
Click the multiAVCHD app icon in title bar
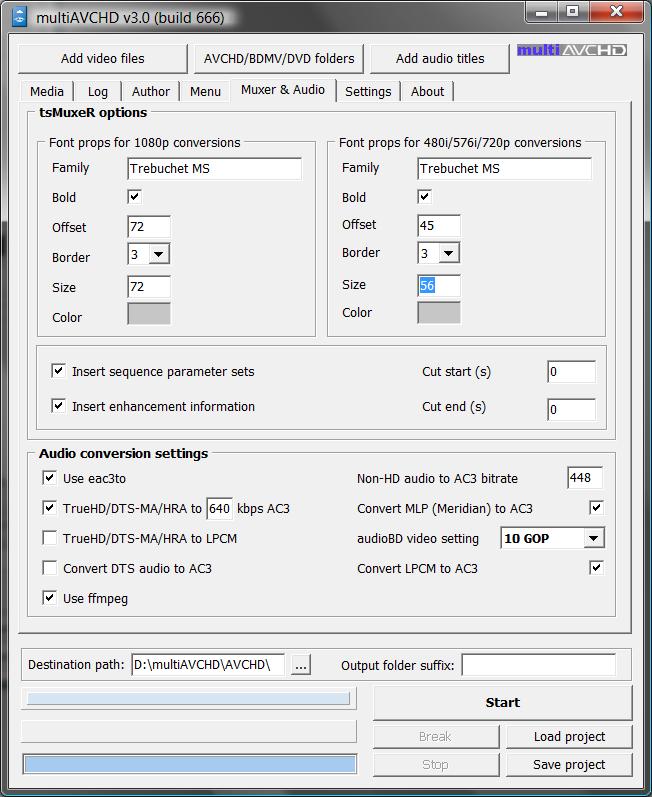19,16
